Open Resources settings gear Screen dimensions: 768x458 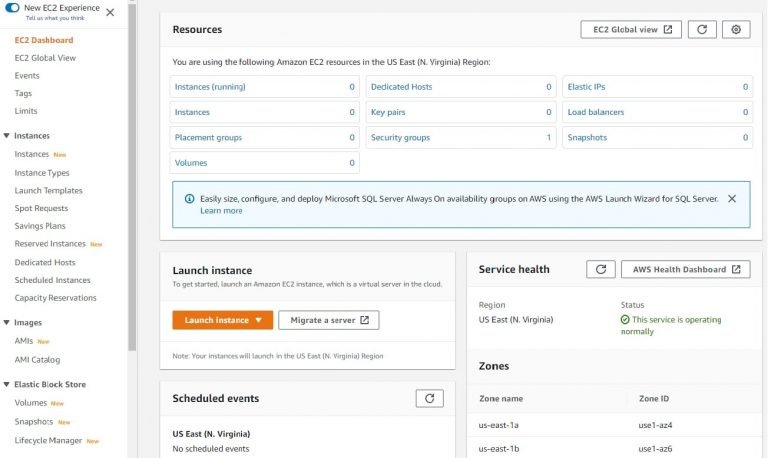[736, 29]
